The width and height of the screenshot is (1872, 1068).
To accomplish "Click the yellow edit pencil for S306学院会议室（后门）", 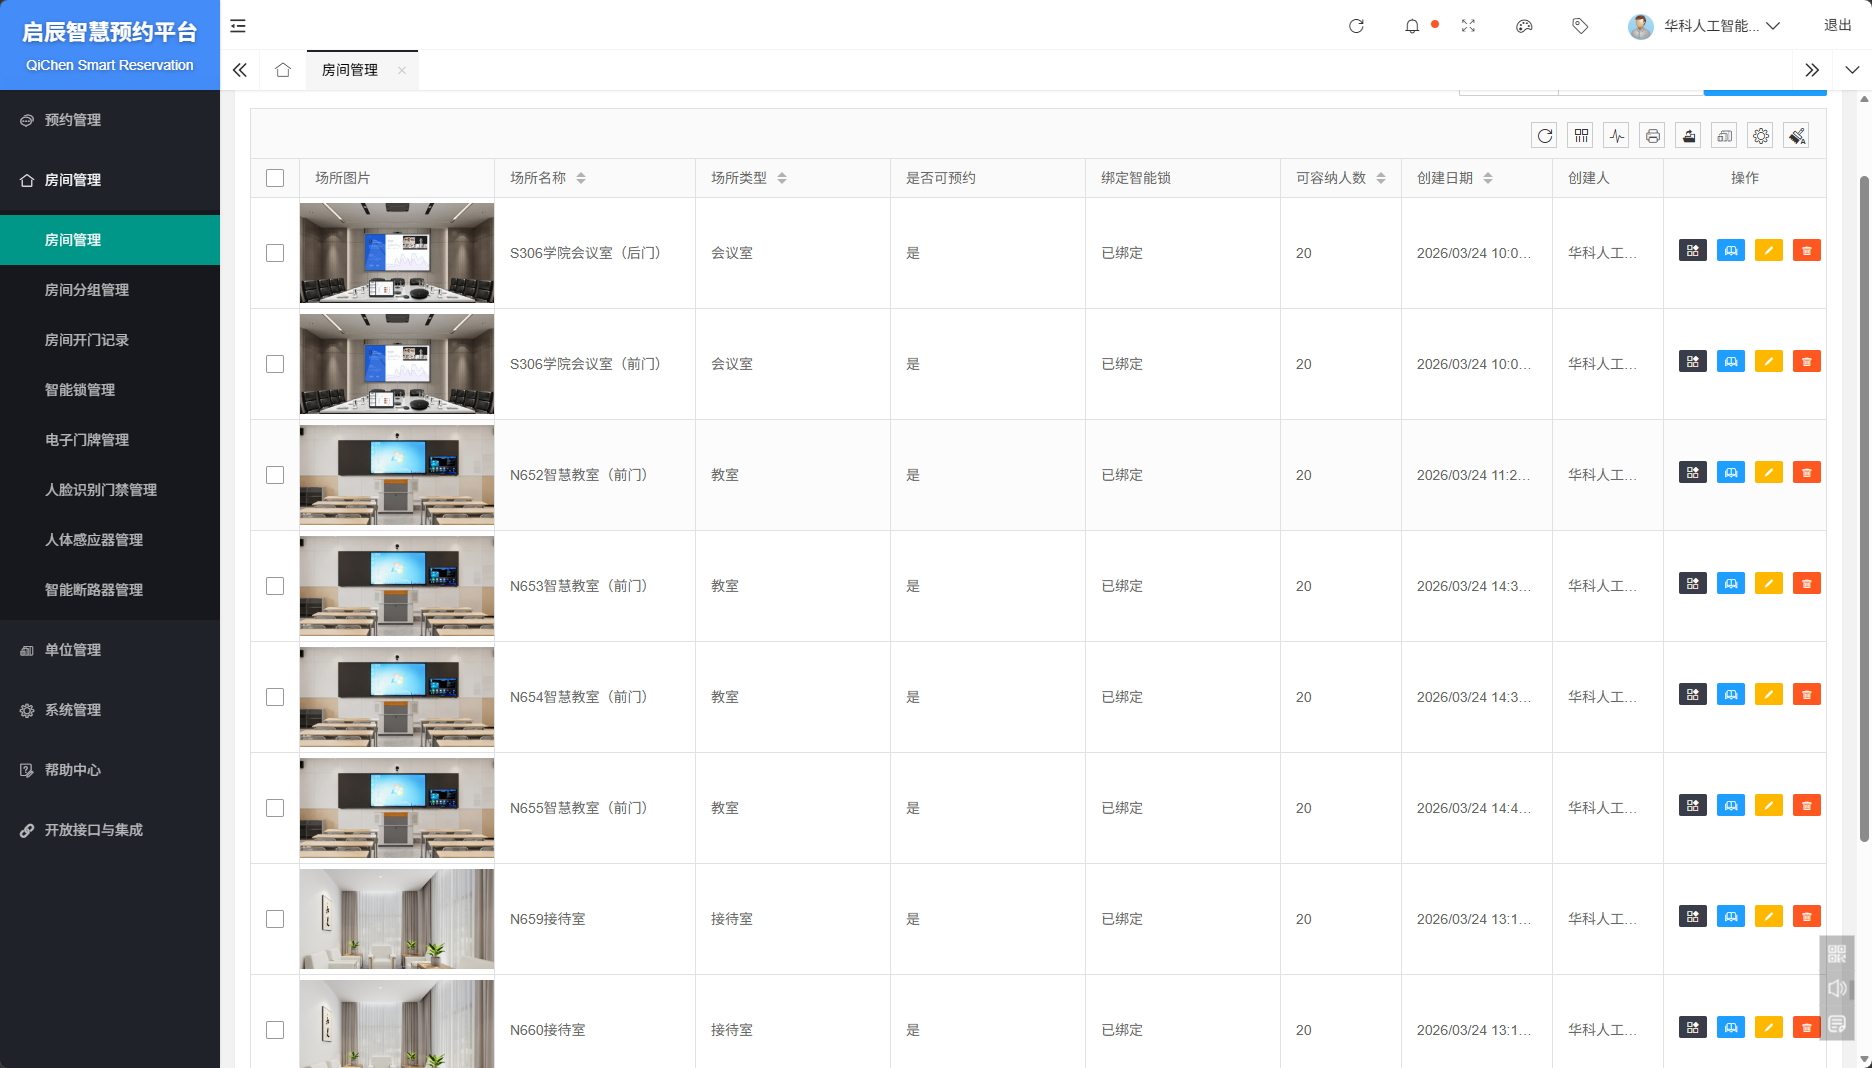I will (x=1768, y=250).
